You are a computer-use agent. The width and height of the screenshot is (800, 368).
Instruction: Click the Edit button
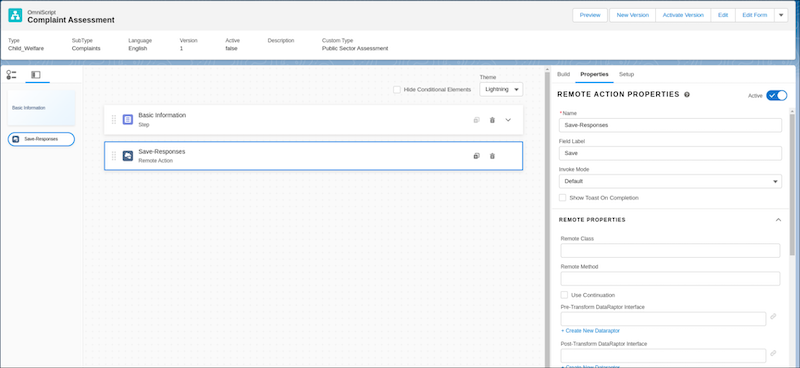[x=723, y=15]
